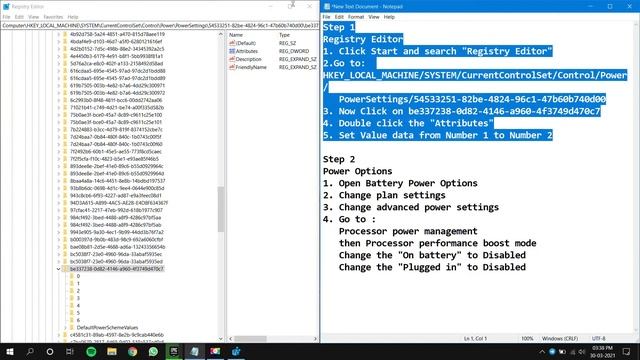Select the Attributes DWORD value icon
Screen dimensions: 640x360
(x=232, y=51)
